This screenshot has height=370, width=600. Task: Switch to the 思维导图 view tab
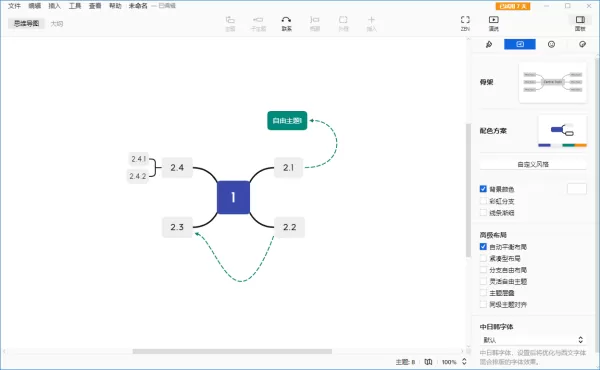tap(26, 23)
